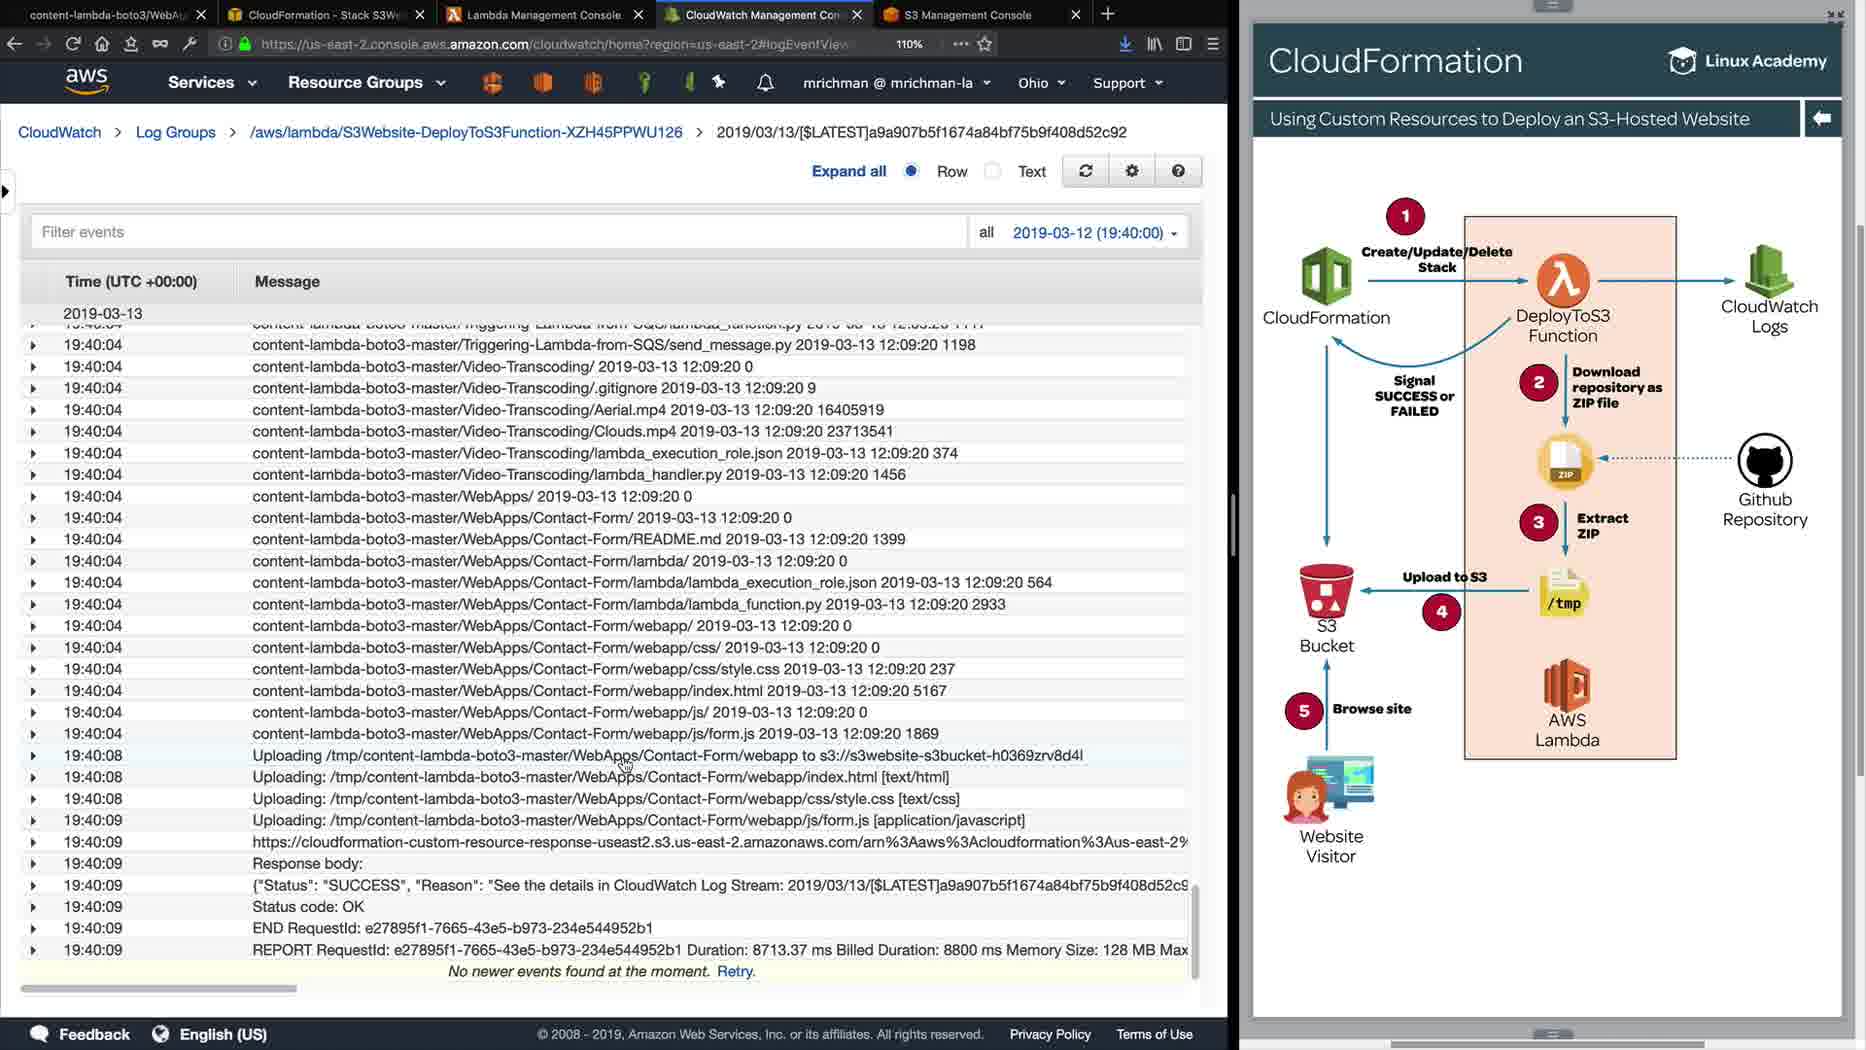Expand the END RequestId log event row
The width and height of the screenshot is (1866, 1050).
(33, 929)
